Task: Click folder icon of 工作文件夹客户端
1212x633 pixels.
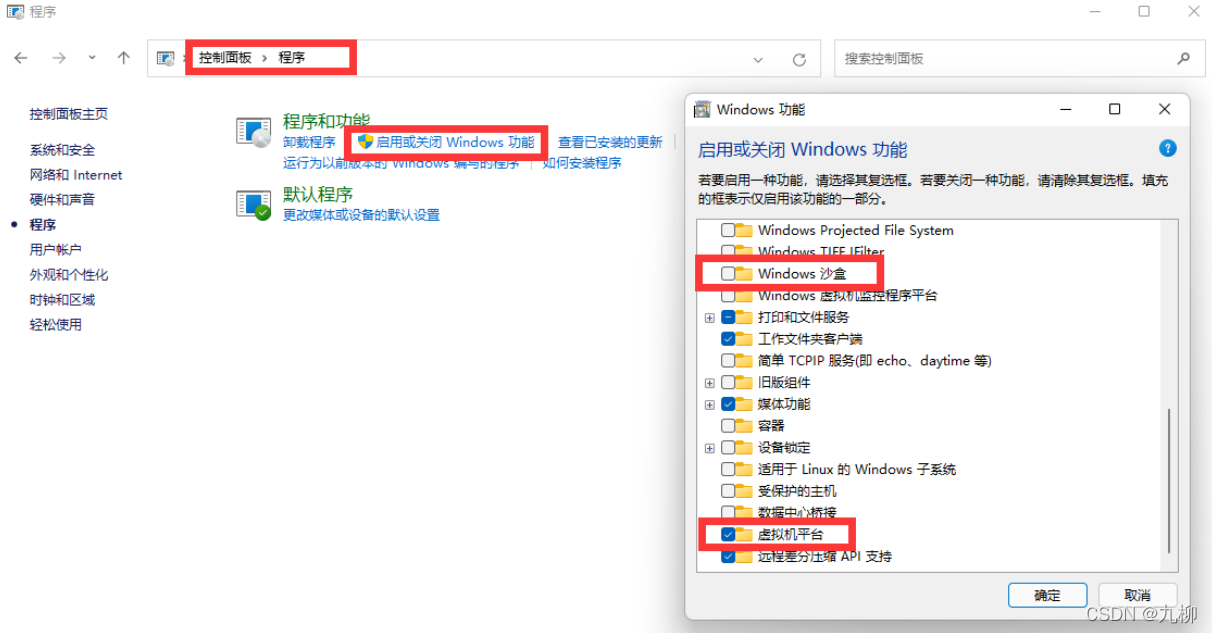Action: (x=744, y=339)
